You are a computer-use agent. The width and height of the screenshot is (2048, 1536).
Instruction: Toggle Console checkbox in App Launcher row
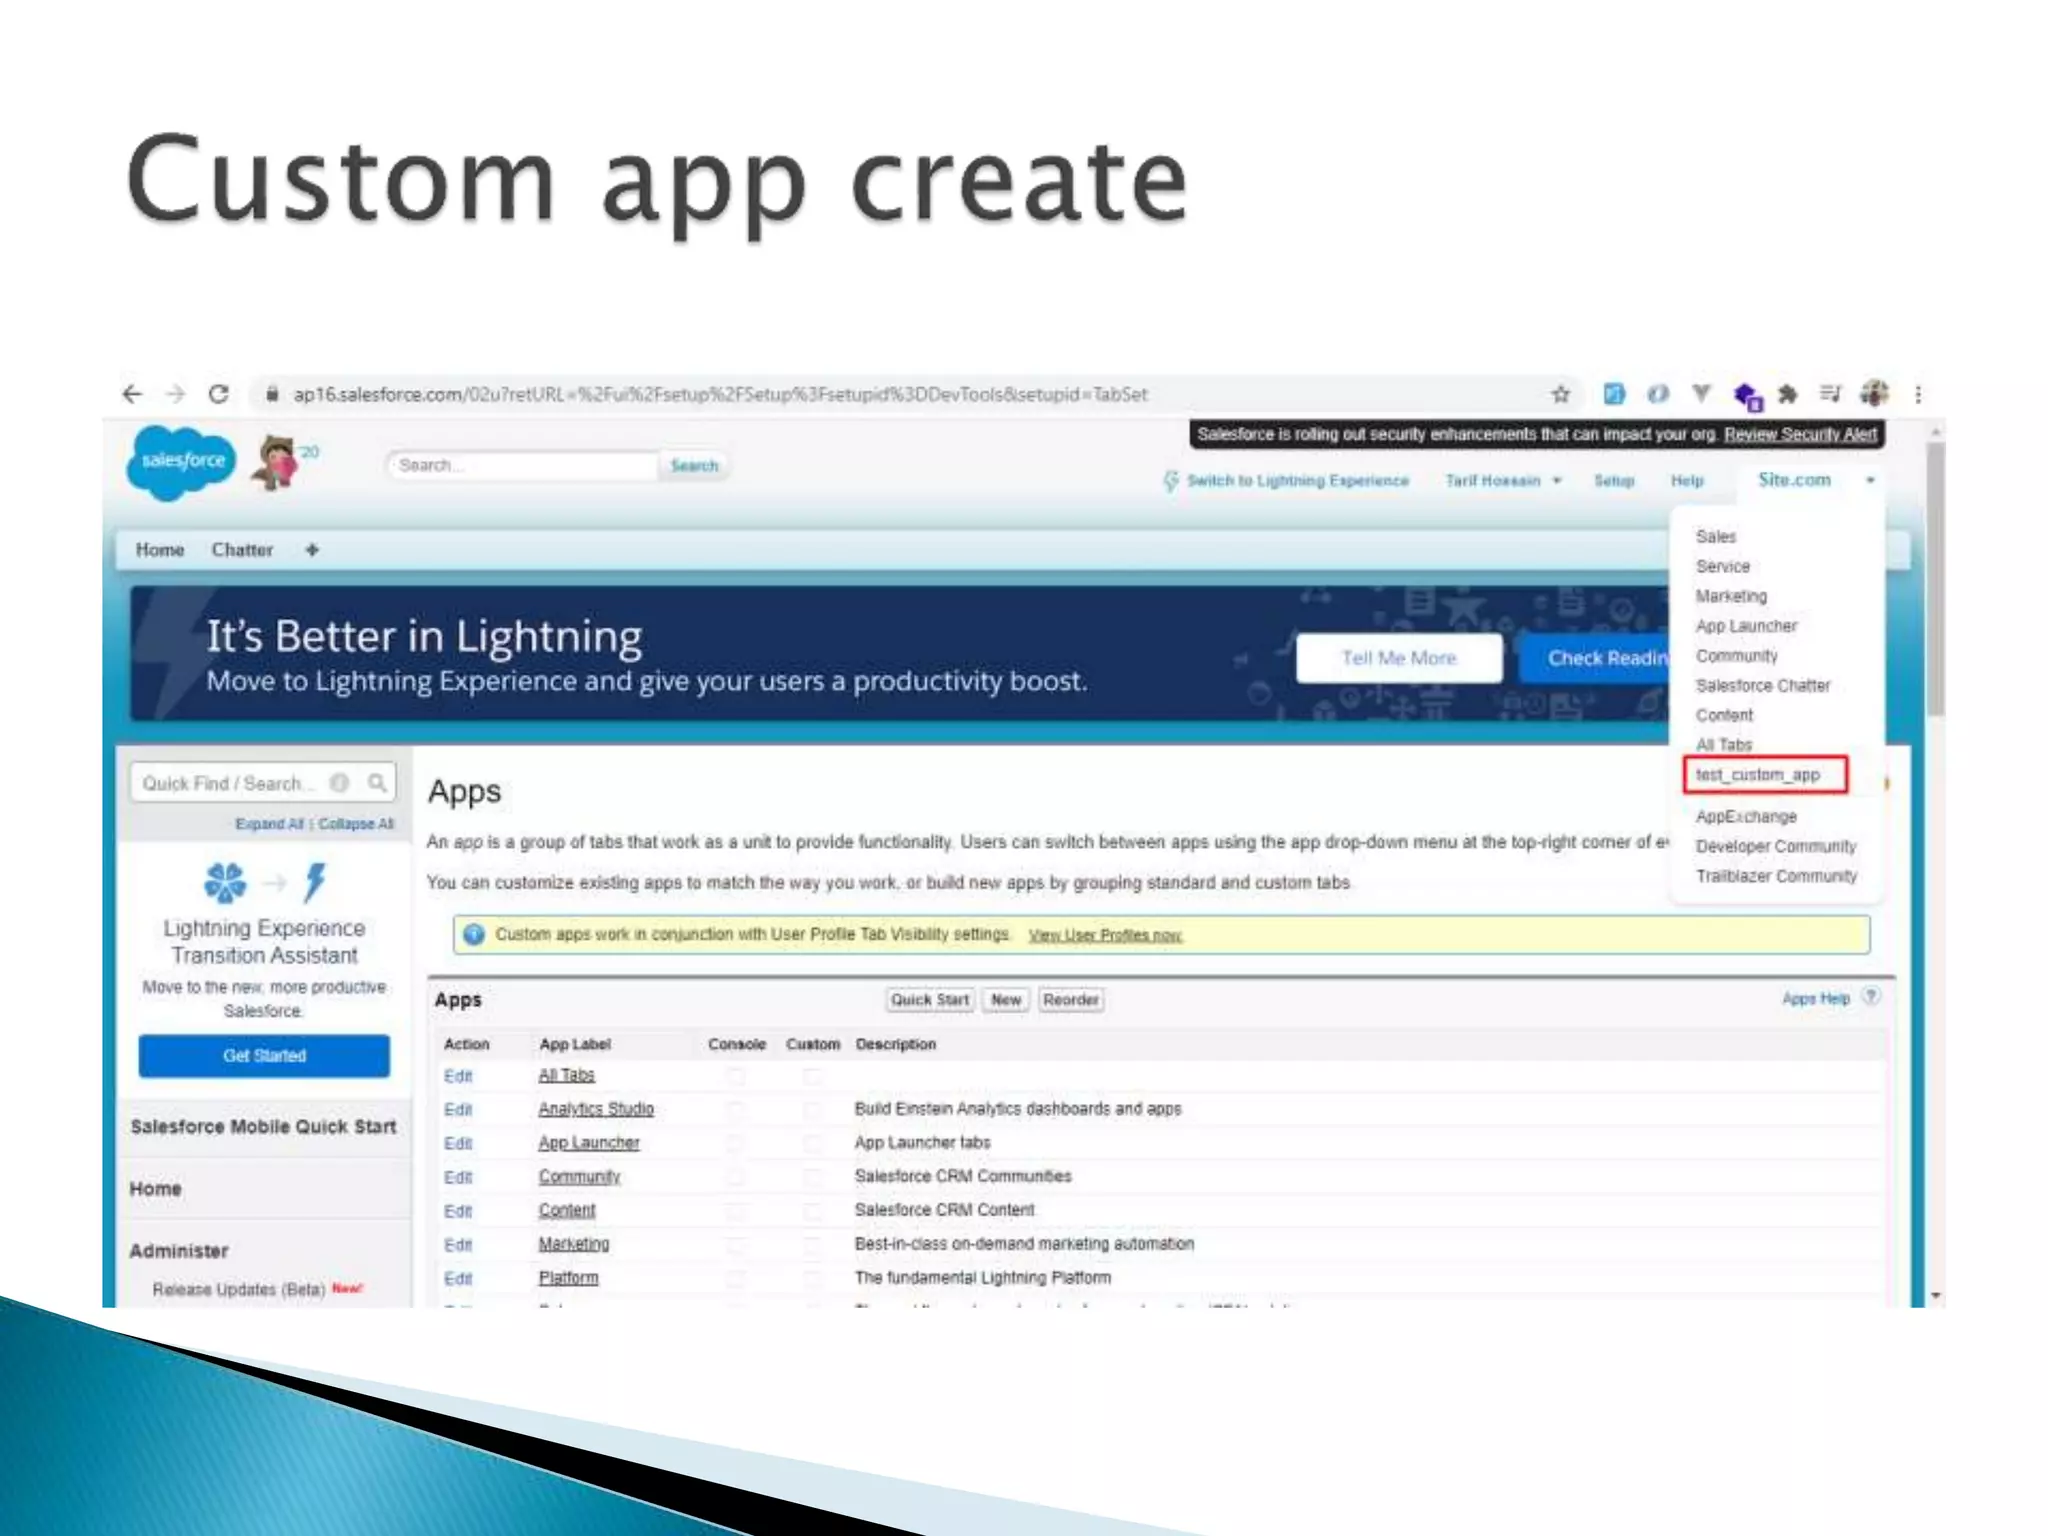[x=736, y=1143]
